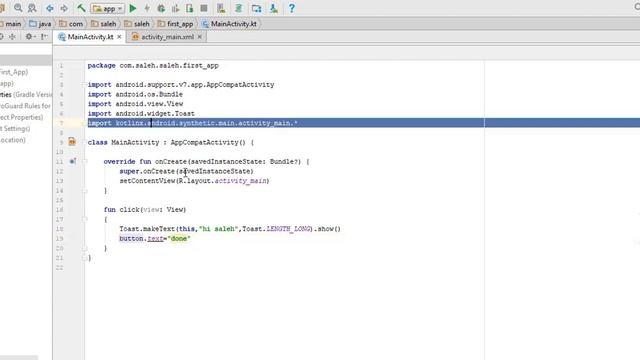Click 'fun click(view: View)' text
Viewport: 640px width, 360px height.
pyautogui.click(x=145, y=209)
